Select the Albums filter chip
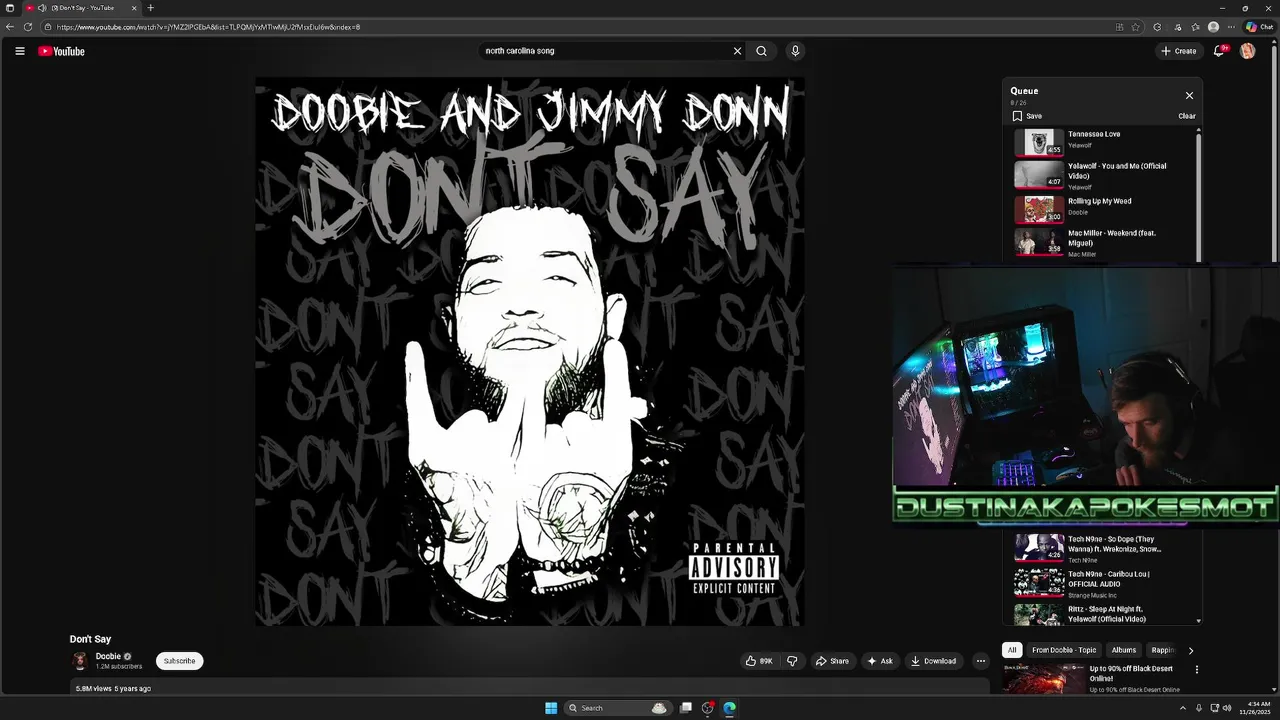Viewport: 1280px width, 720px height. [1124, 650]
